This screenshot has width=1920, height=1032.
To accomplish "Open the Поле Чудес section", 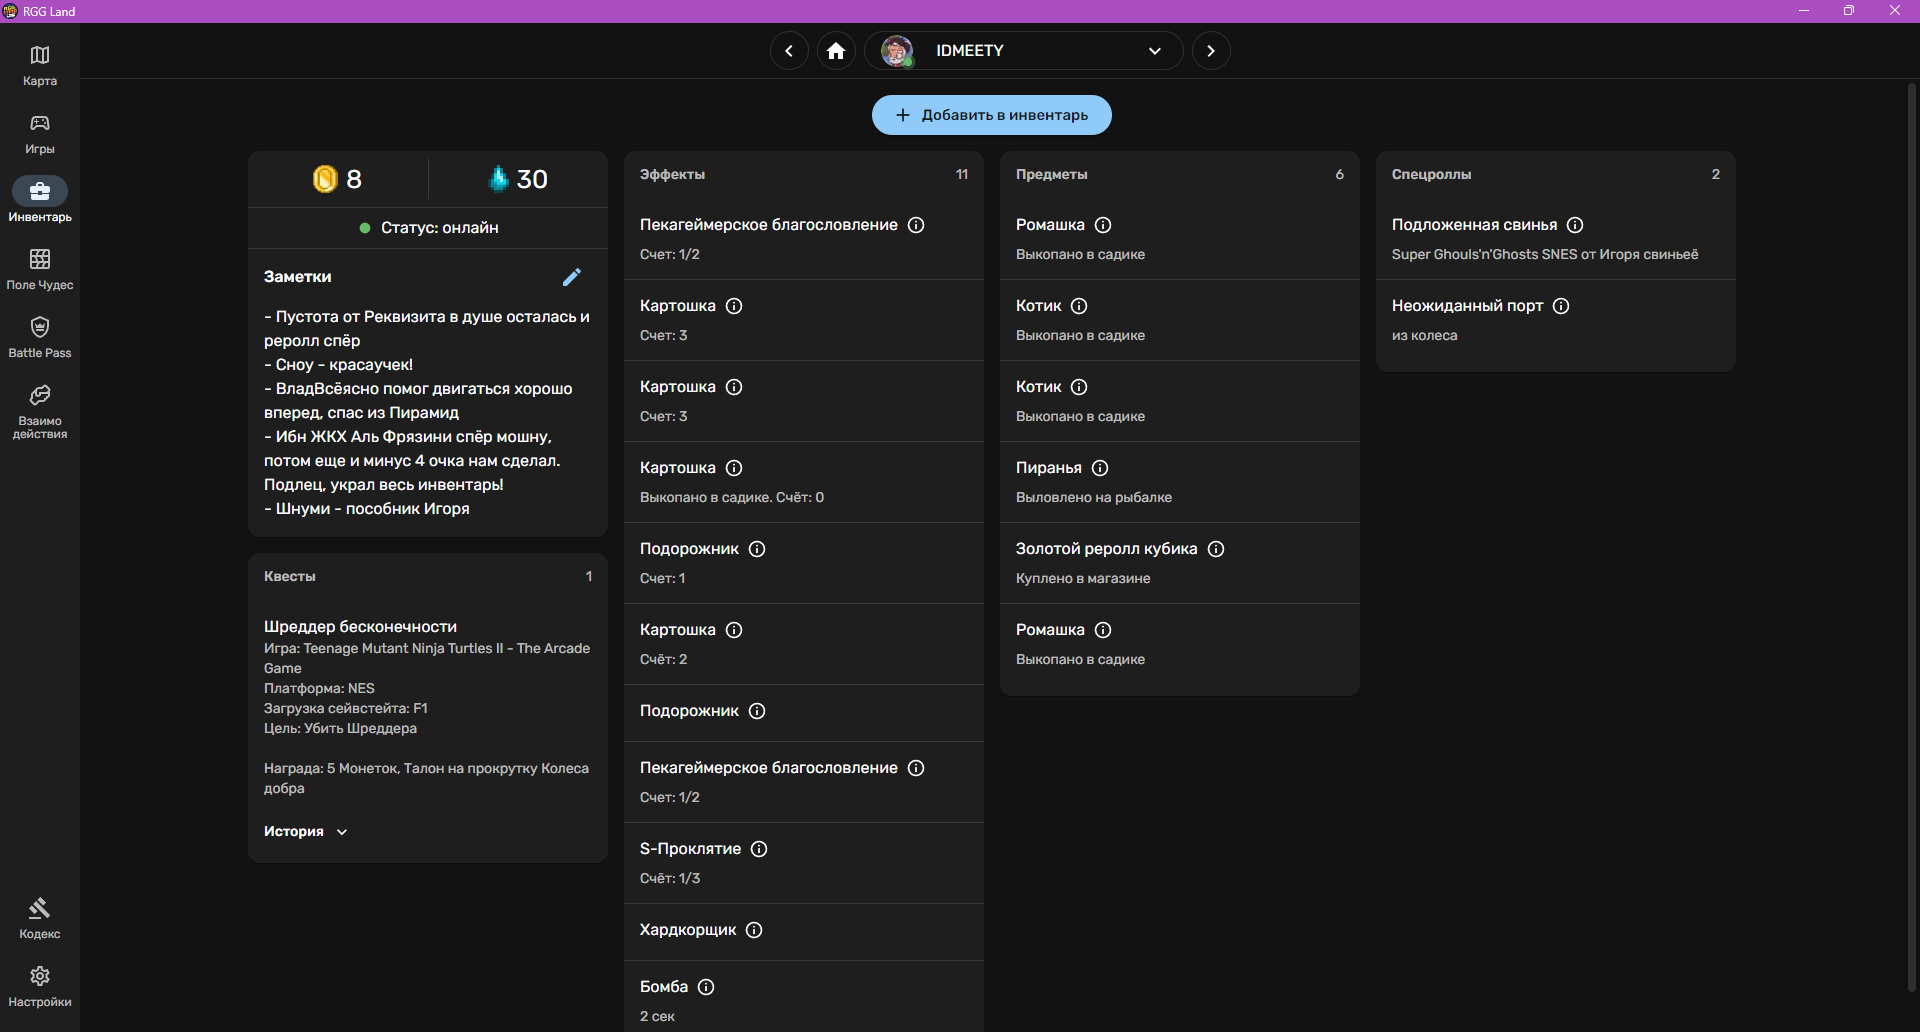I will coord(40,269).
